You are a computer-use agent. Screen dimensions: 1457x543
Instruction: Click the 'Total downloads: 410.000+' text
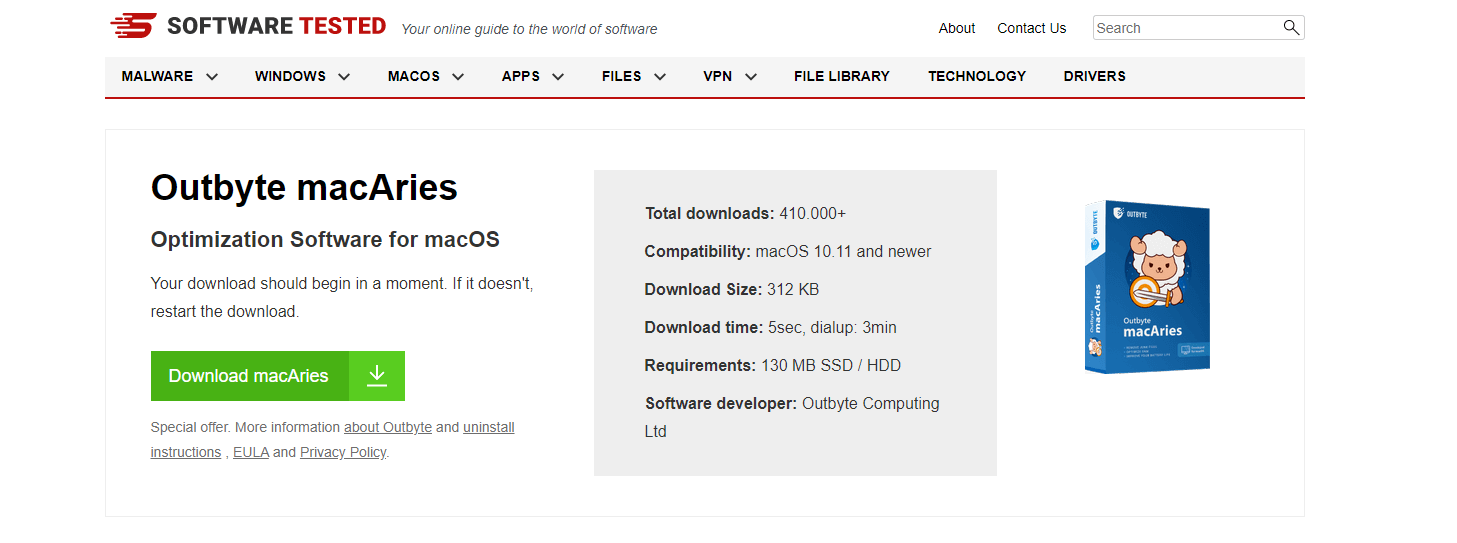746,213
